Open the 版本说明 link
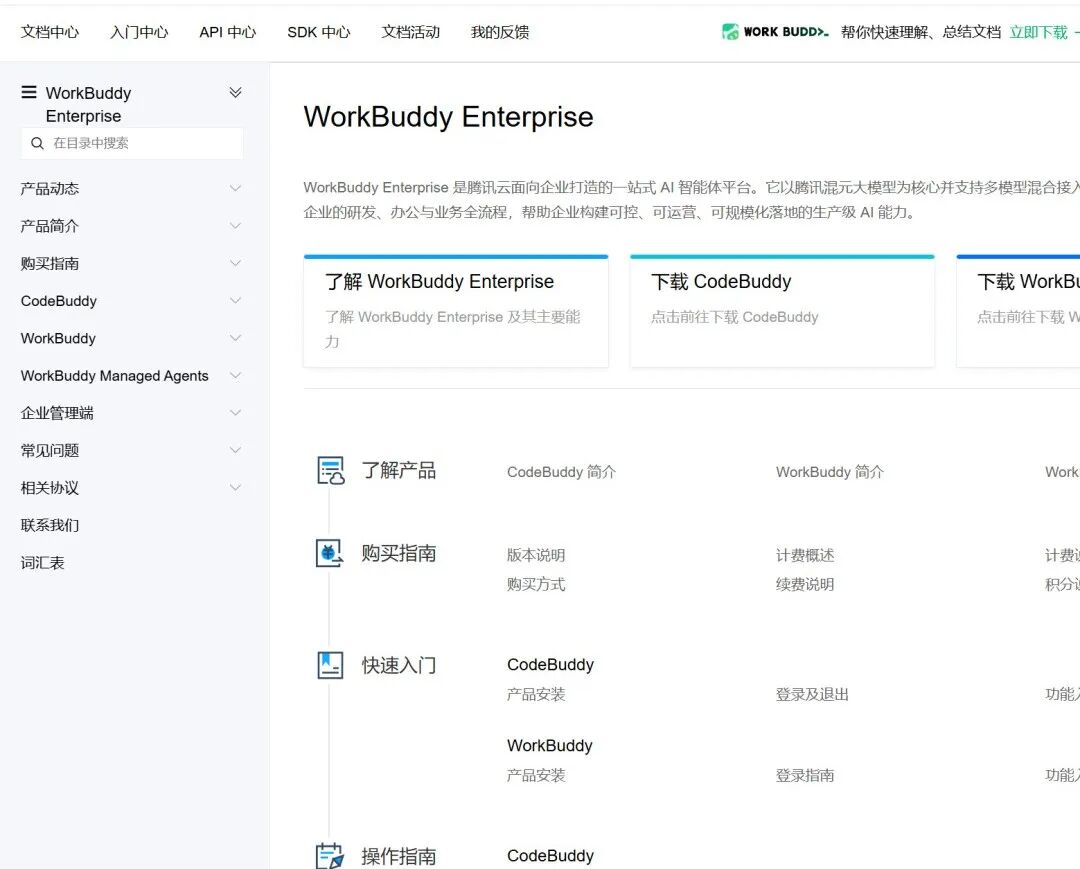The image size is (1080, 869). point(536,555)
